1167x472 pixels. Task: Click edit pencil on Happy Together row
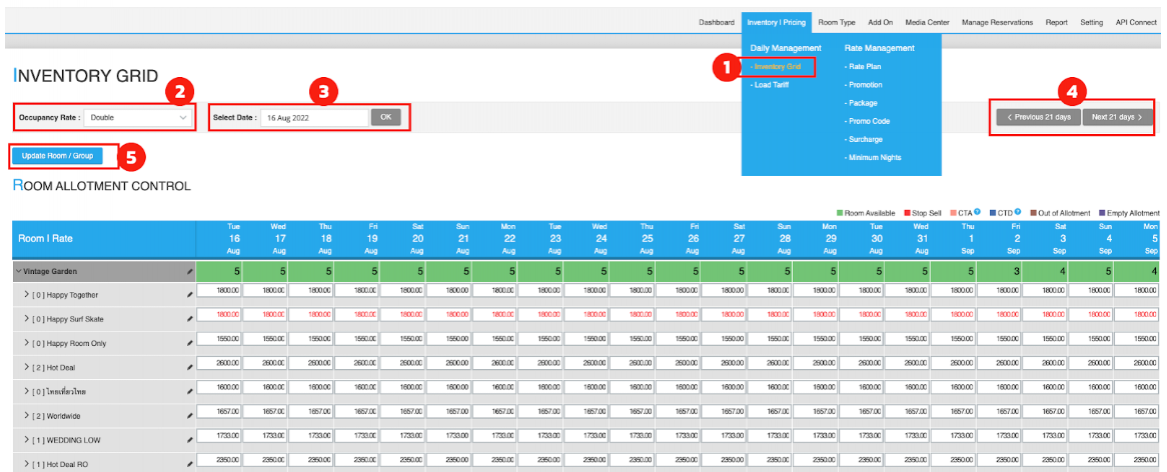click(x=189, y=295)
